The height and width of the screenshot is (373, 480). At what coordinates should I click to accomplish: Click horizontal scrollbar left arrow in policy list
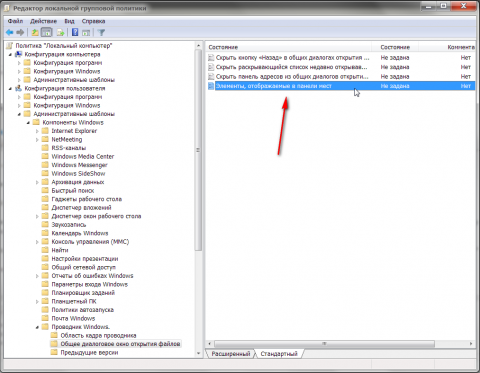point(210,343)
